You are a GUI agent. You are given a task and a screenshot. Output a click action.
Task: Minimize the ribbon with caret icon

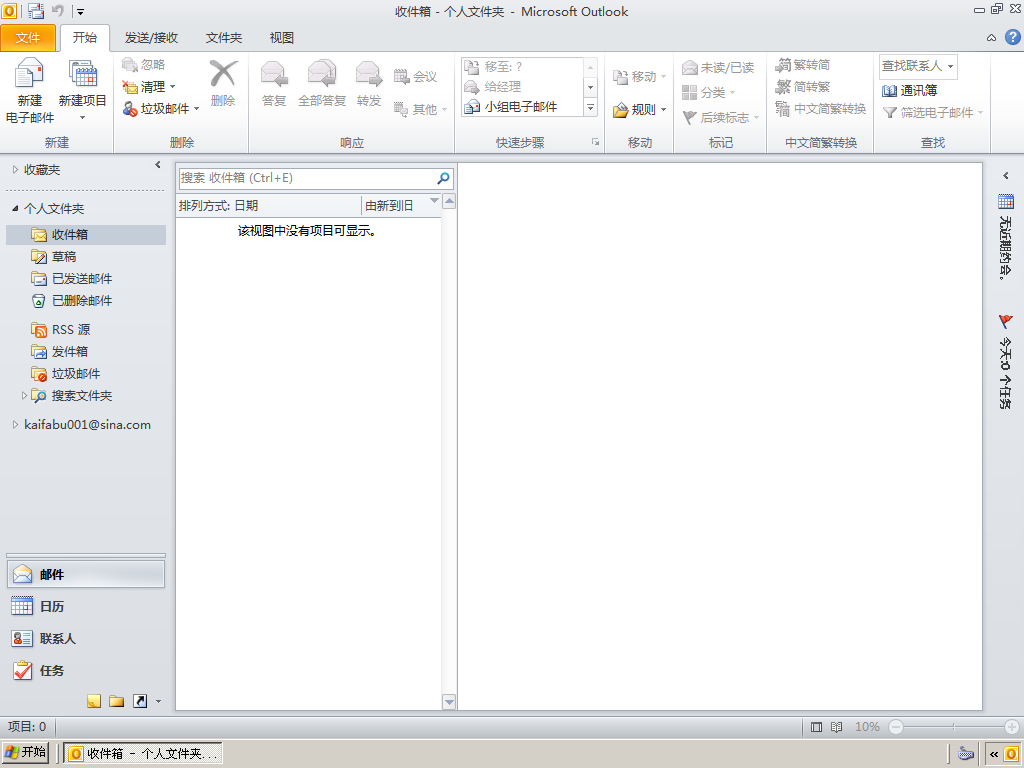point(991,38)
